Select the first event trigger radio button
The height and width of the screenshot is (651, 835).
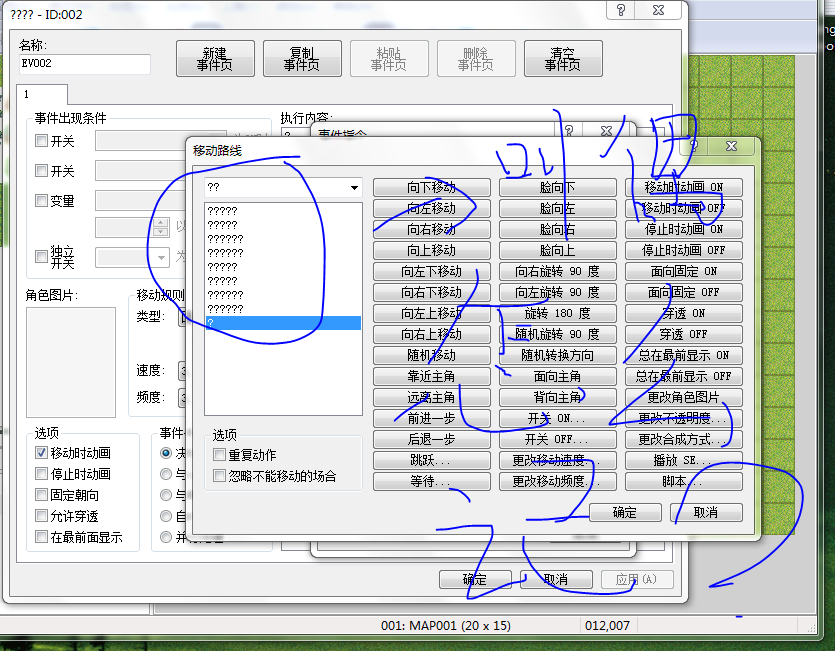pyautogui.click(x=166, y=453)
